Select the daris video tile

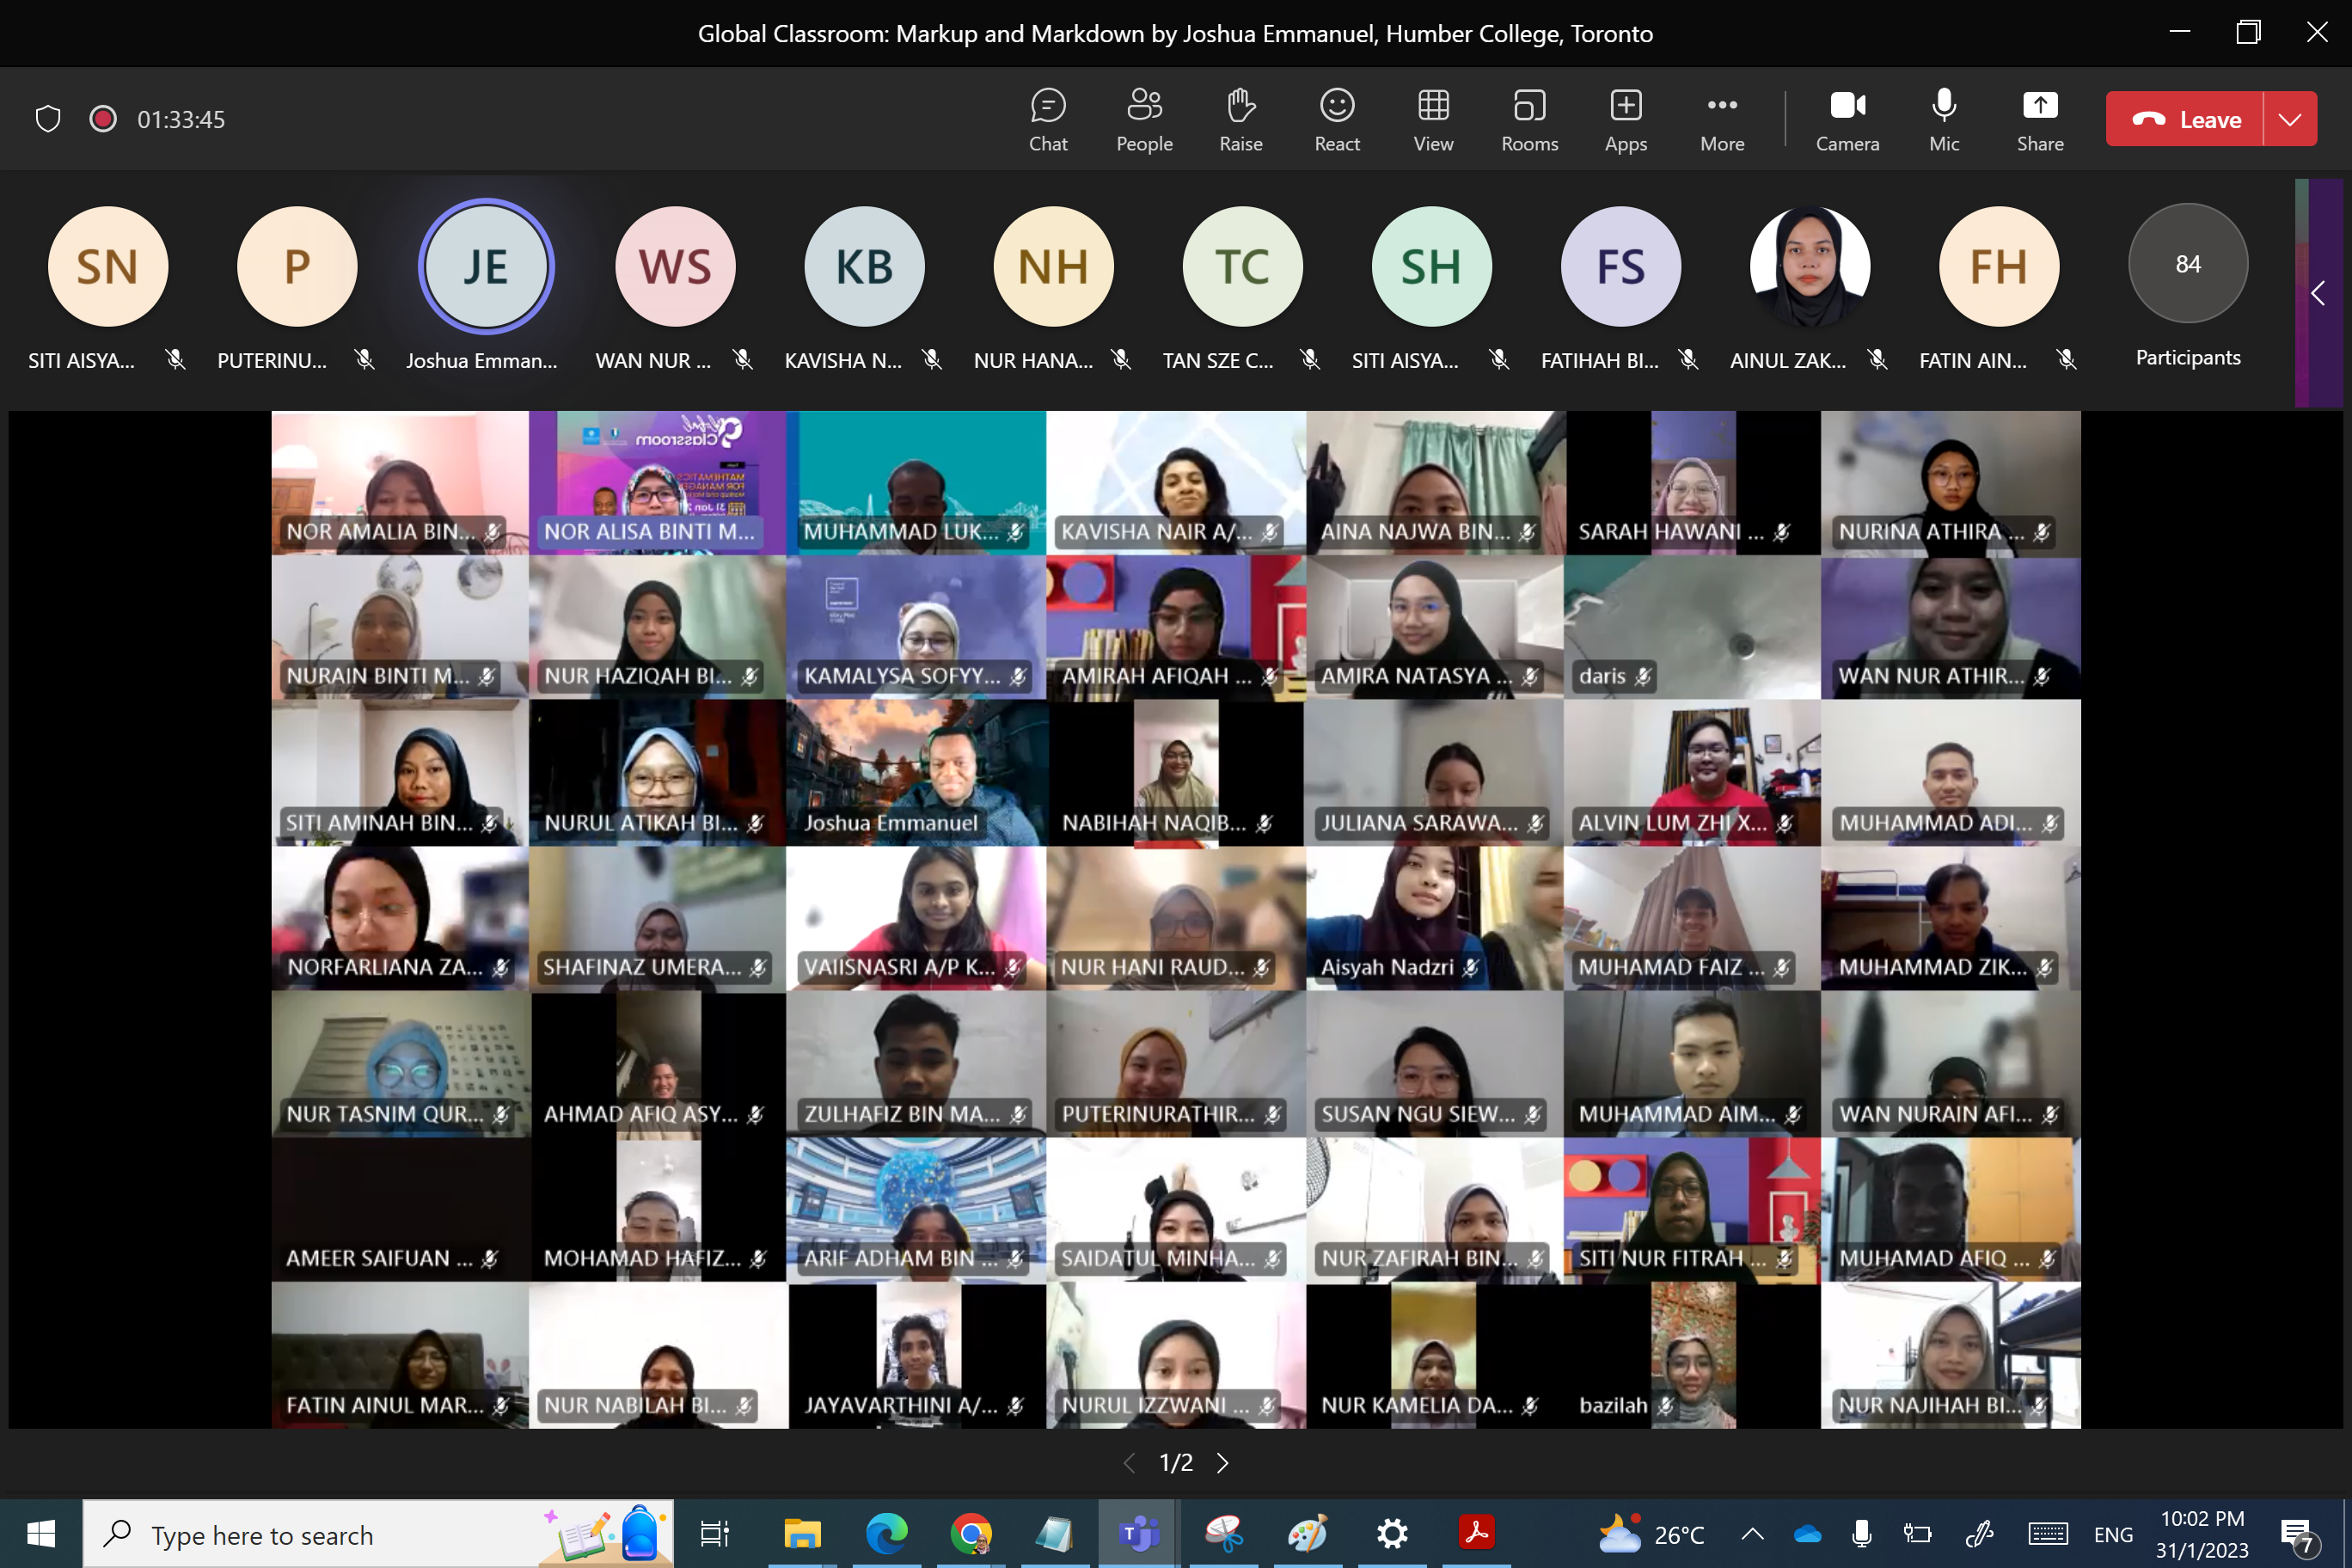pos(1692,627)
